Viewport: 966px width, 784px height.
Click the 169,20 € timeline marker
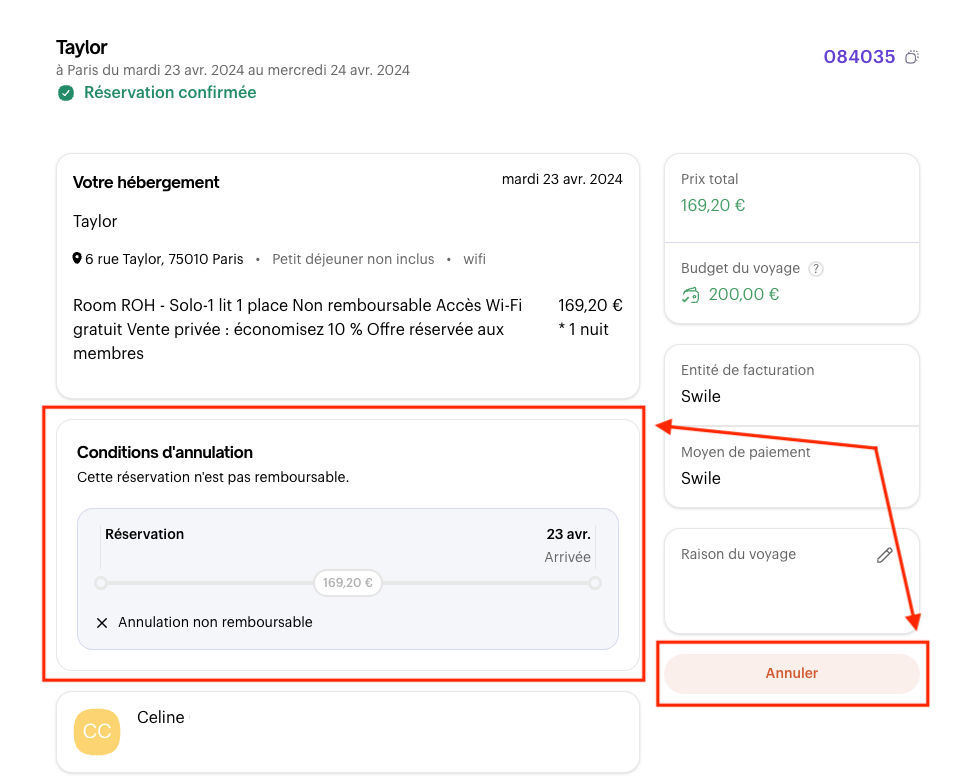(347, 583)
